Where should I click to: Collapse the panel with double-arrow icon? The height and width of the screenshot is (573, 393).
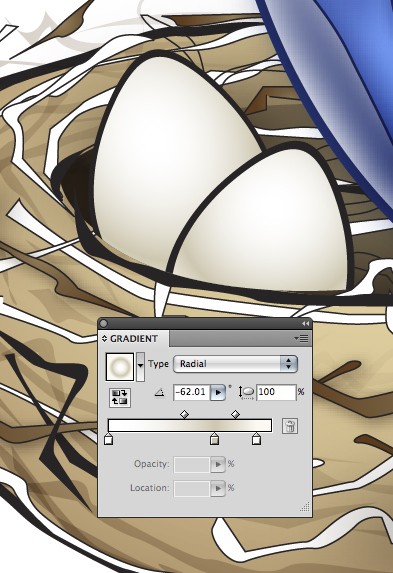pos(305,324)
